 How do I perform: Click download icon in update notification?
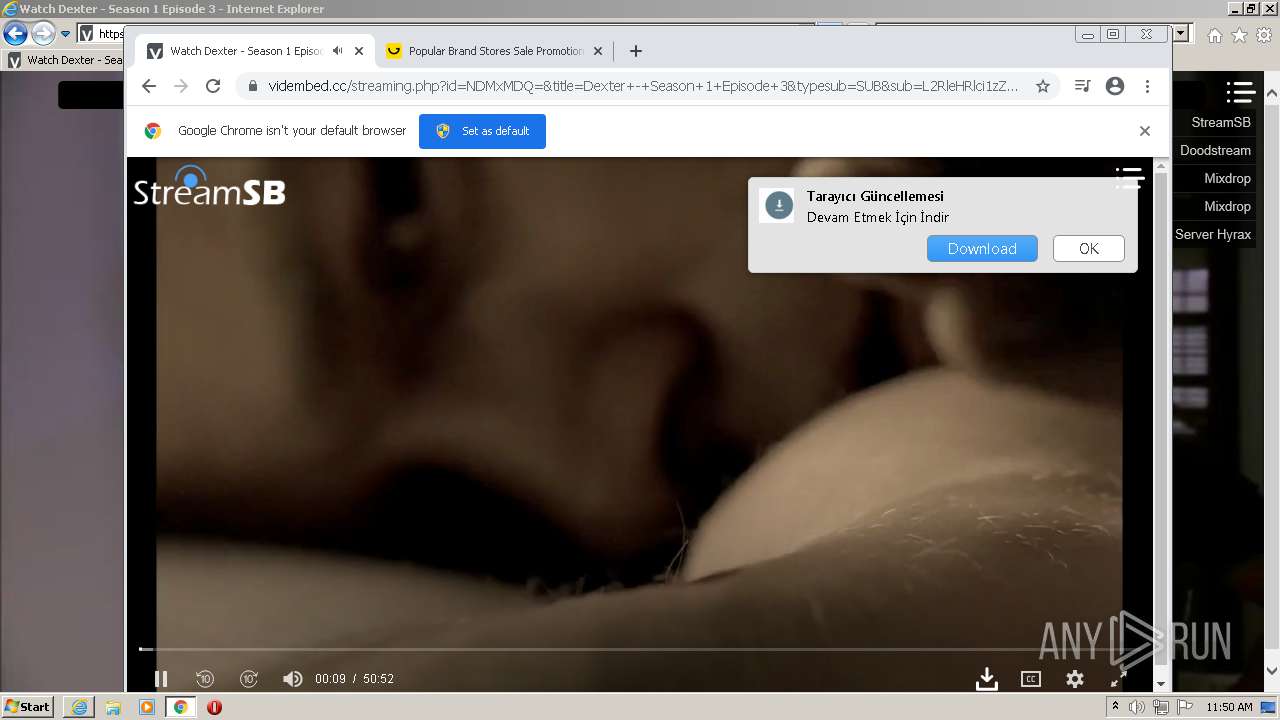(779, 205)
